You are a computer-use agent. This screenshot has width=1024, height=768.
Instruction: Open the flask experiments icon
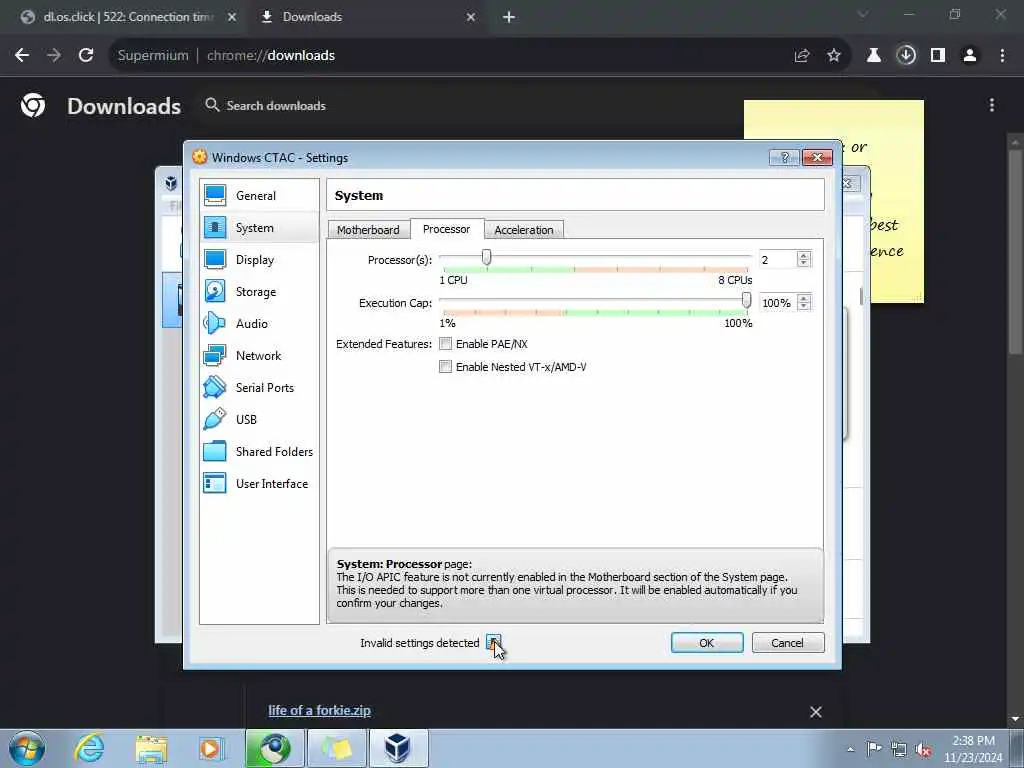(x=874, y=56)
